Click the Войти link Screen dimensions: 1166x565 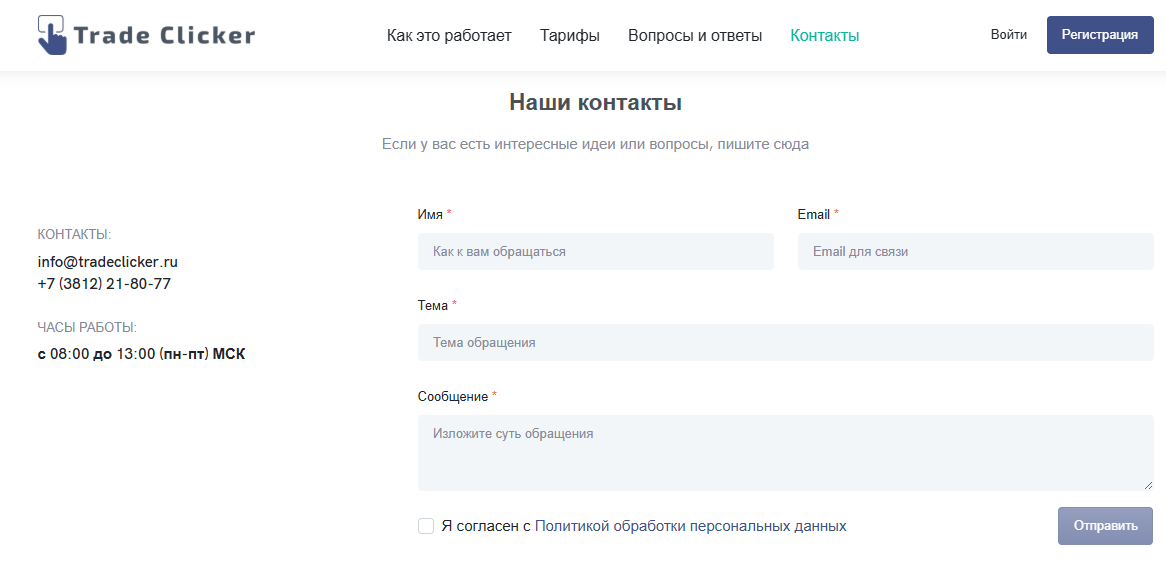pos(1008,35)
